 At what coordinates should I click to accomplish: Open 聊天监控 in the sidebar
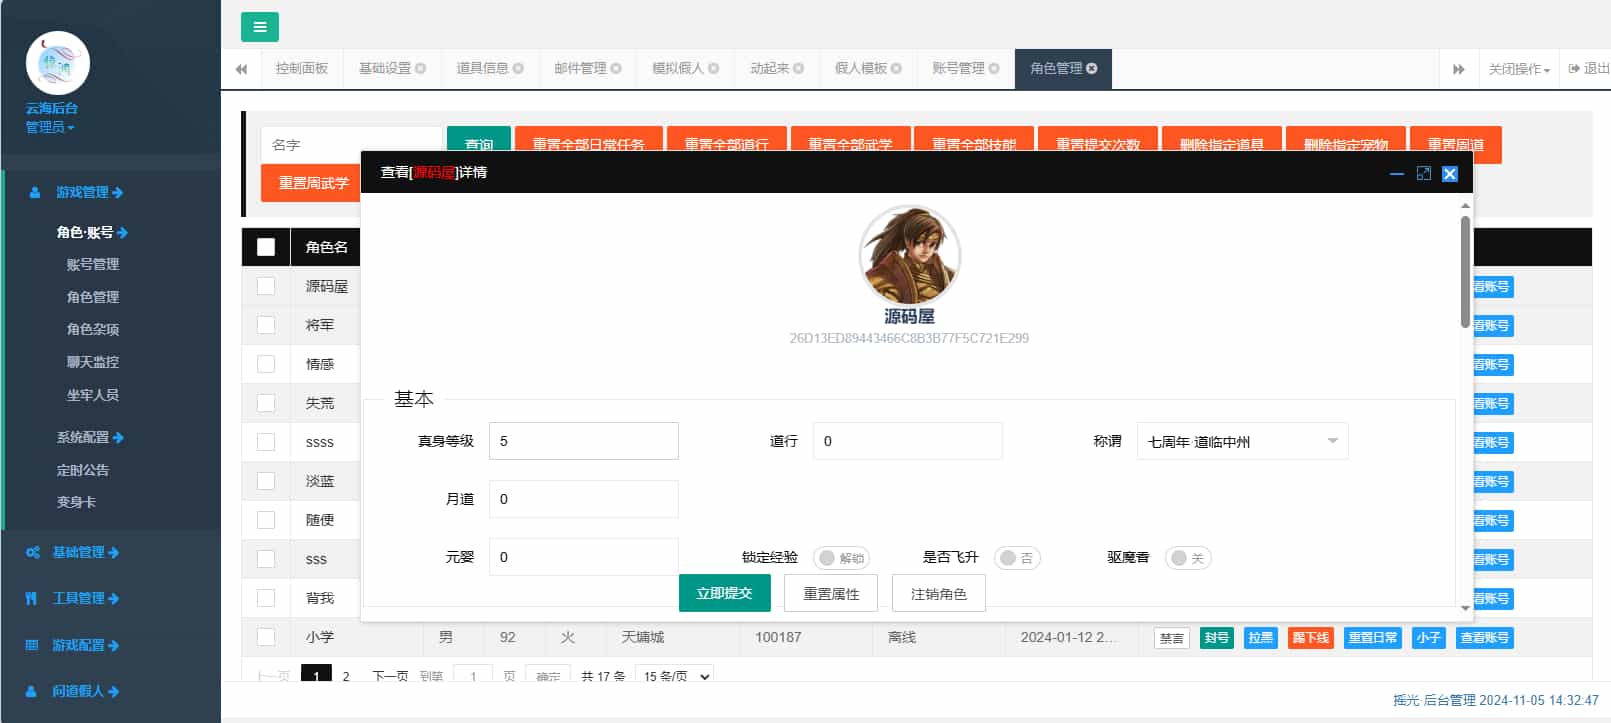click(93, 362)
